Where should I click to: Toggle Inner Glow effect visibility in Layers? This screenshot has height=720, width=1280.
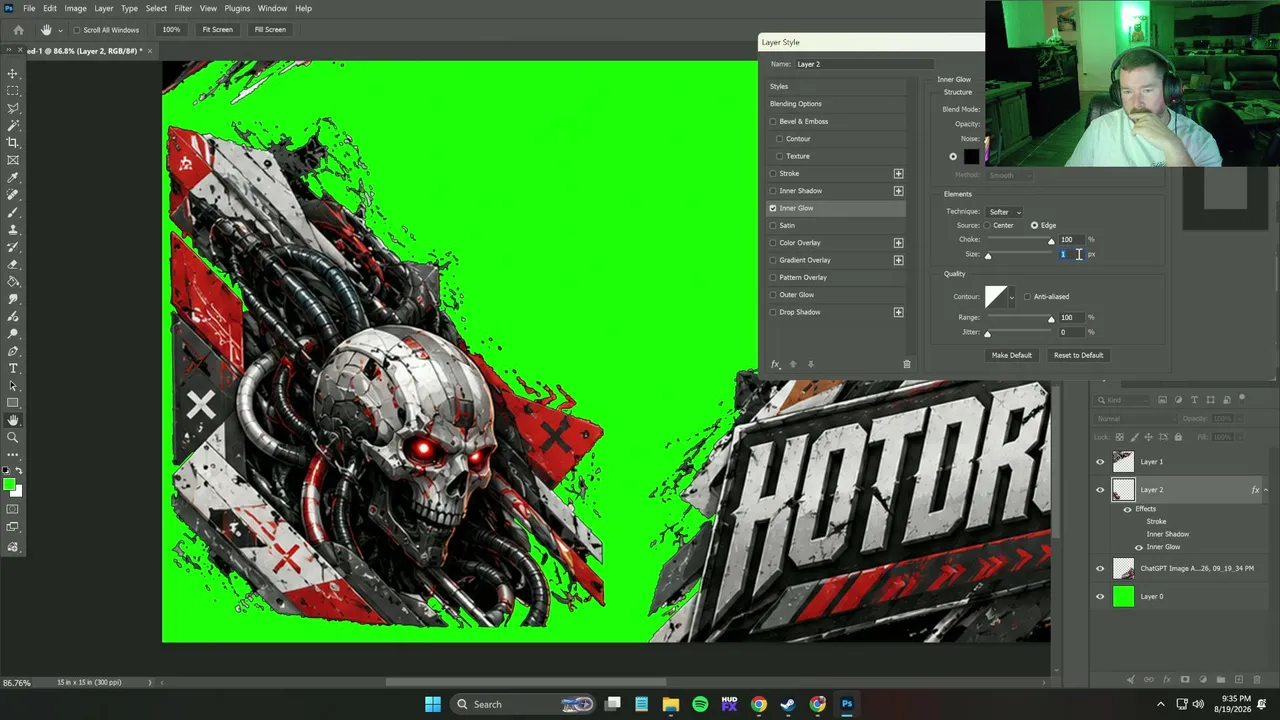click(x=1139, y=547)
